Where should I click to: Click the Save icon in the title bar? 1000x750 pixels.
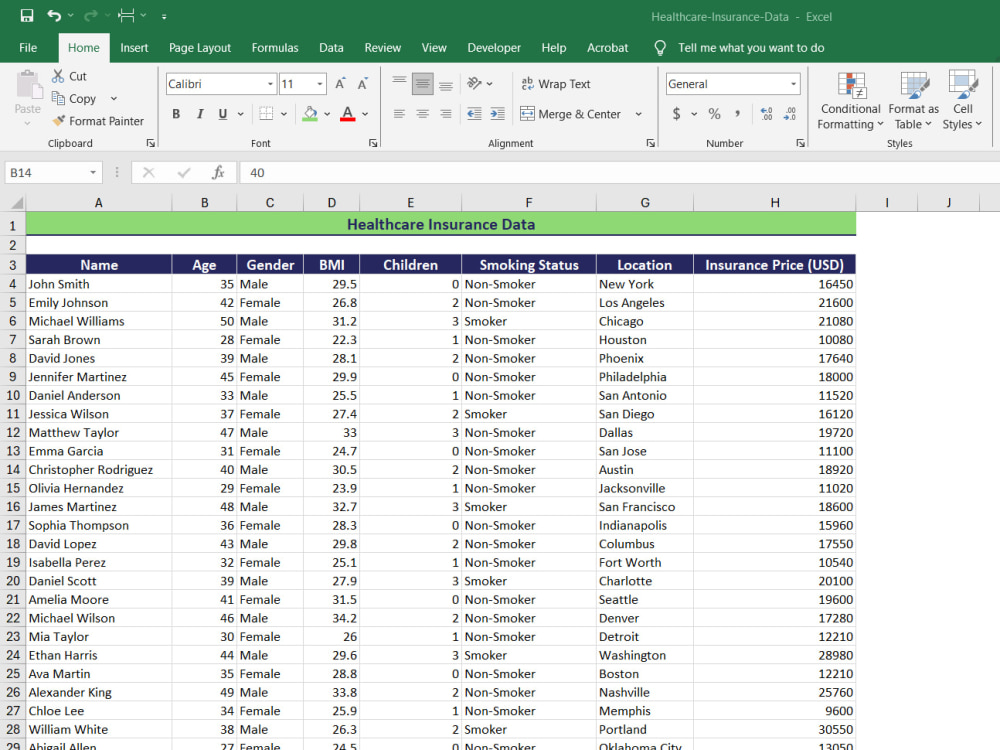(27, 16)
